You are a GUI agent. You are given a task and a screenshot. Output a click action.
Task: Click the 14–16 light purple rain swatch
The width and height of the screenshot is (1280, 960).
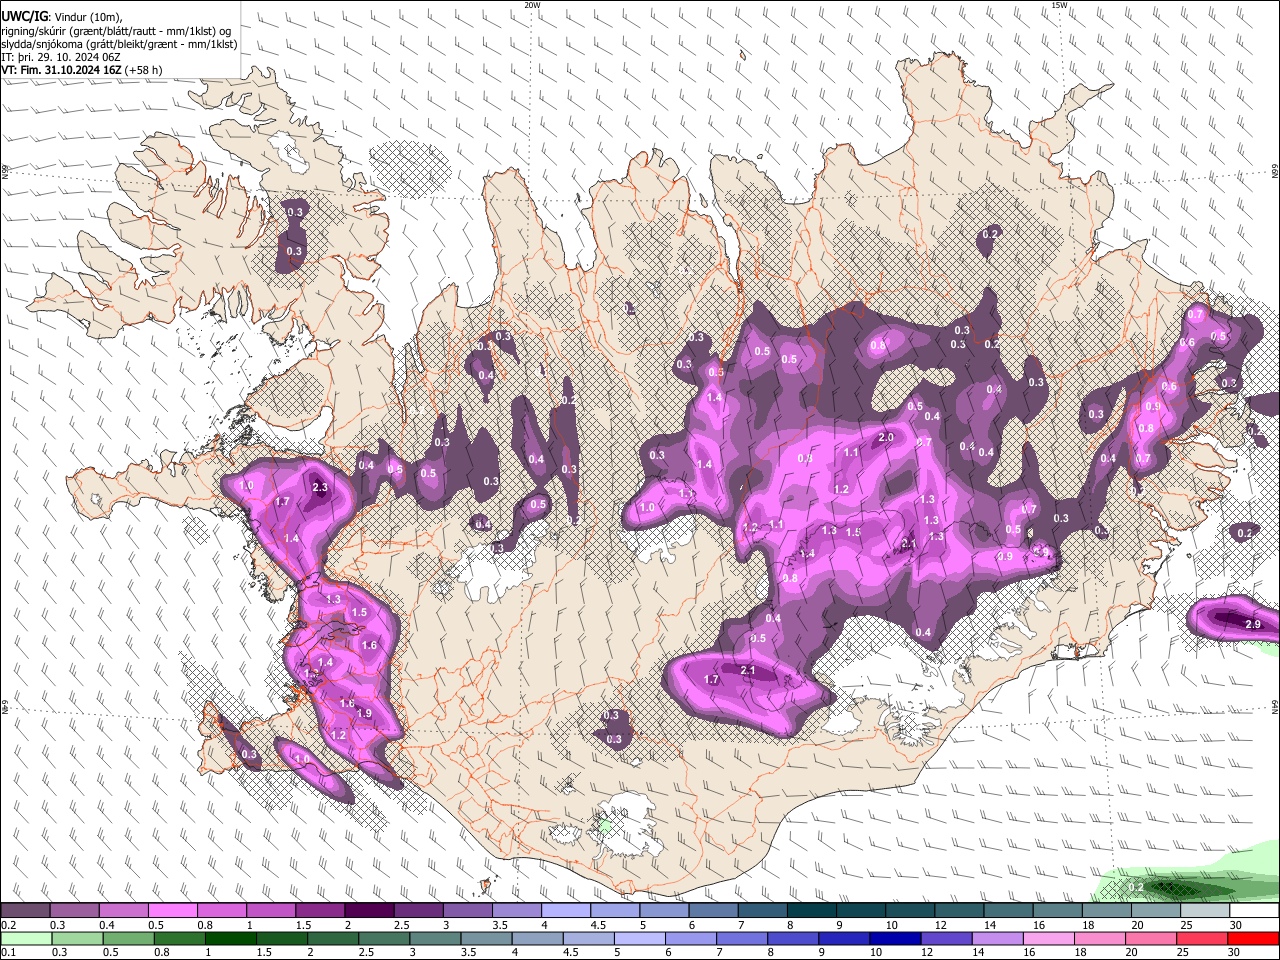pyautogui.click(x=996, y=938)
